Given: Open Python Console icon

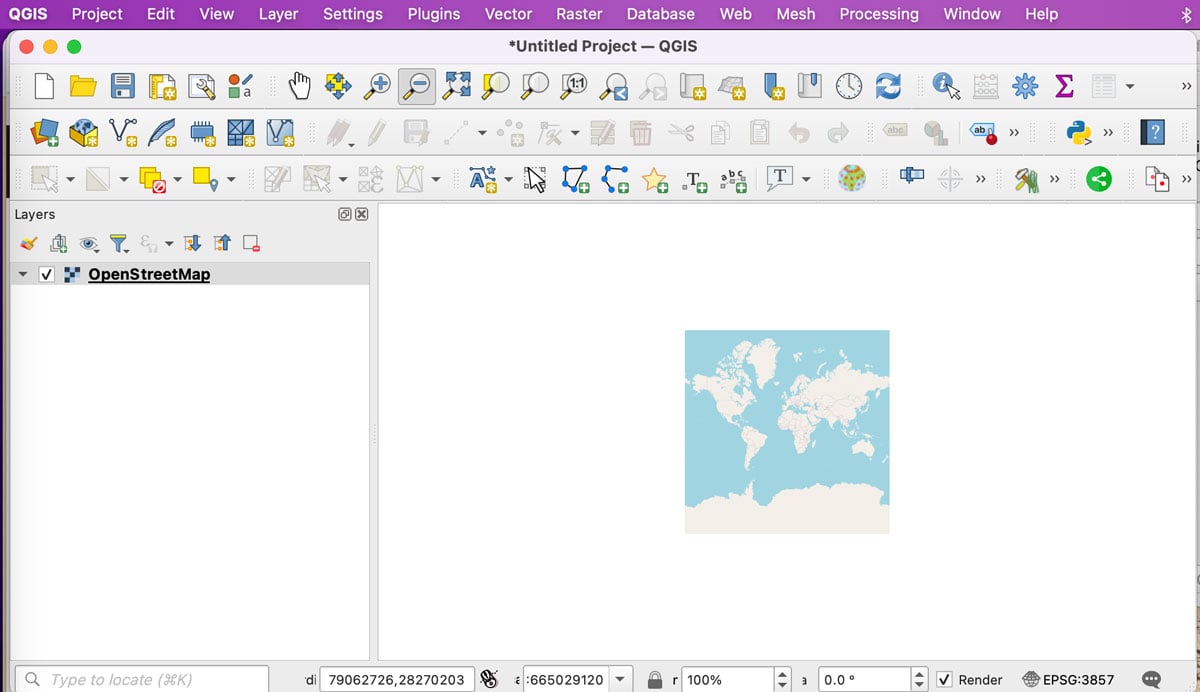Looking at the screenshot, I should pos(1078,132).
